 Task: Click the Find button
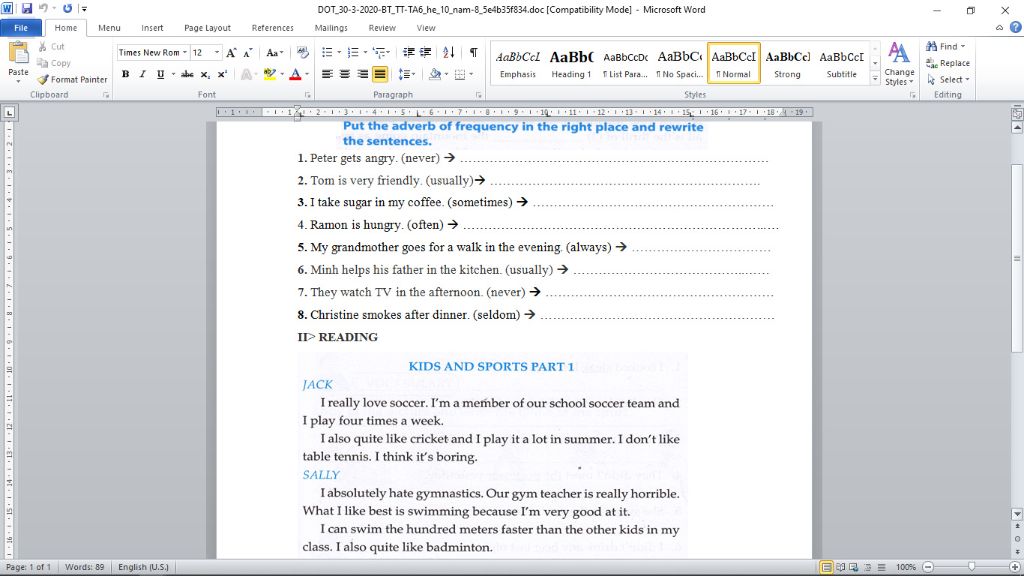coord(945,46)
